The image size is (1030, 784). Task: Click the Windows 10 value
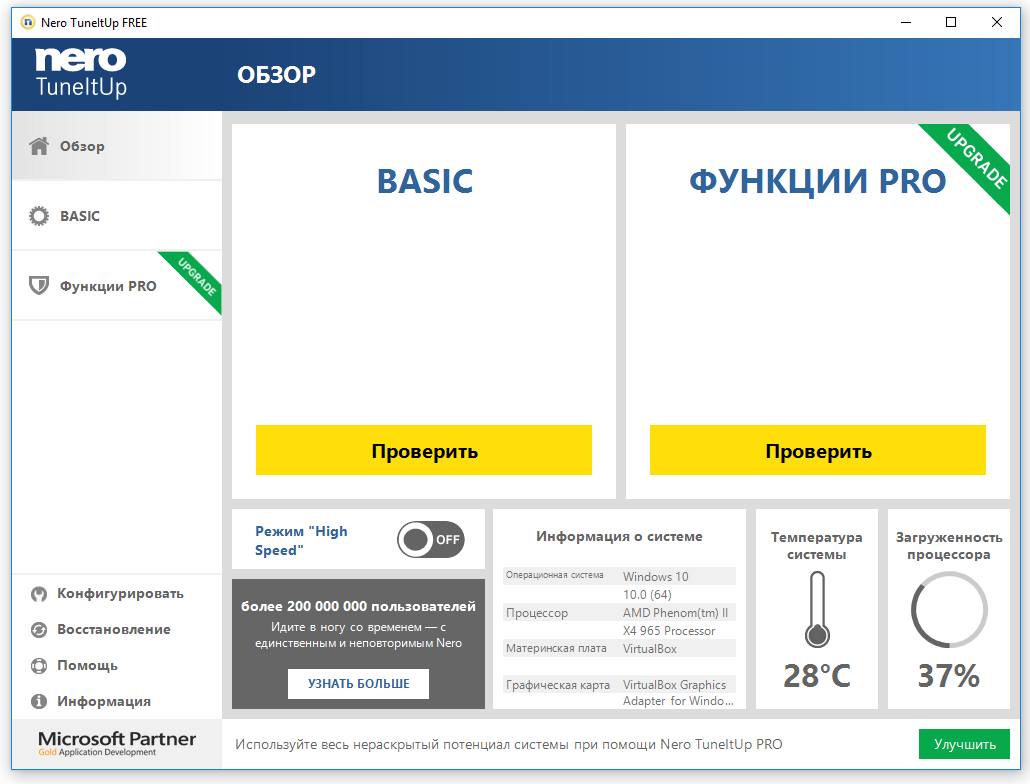click(656, 577)
